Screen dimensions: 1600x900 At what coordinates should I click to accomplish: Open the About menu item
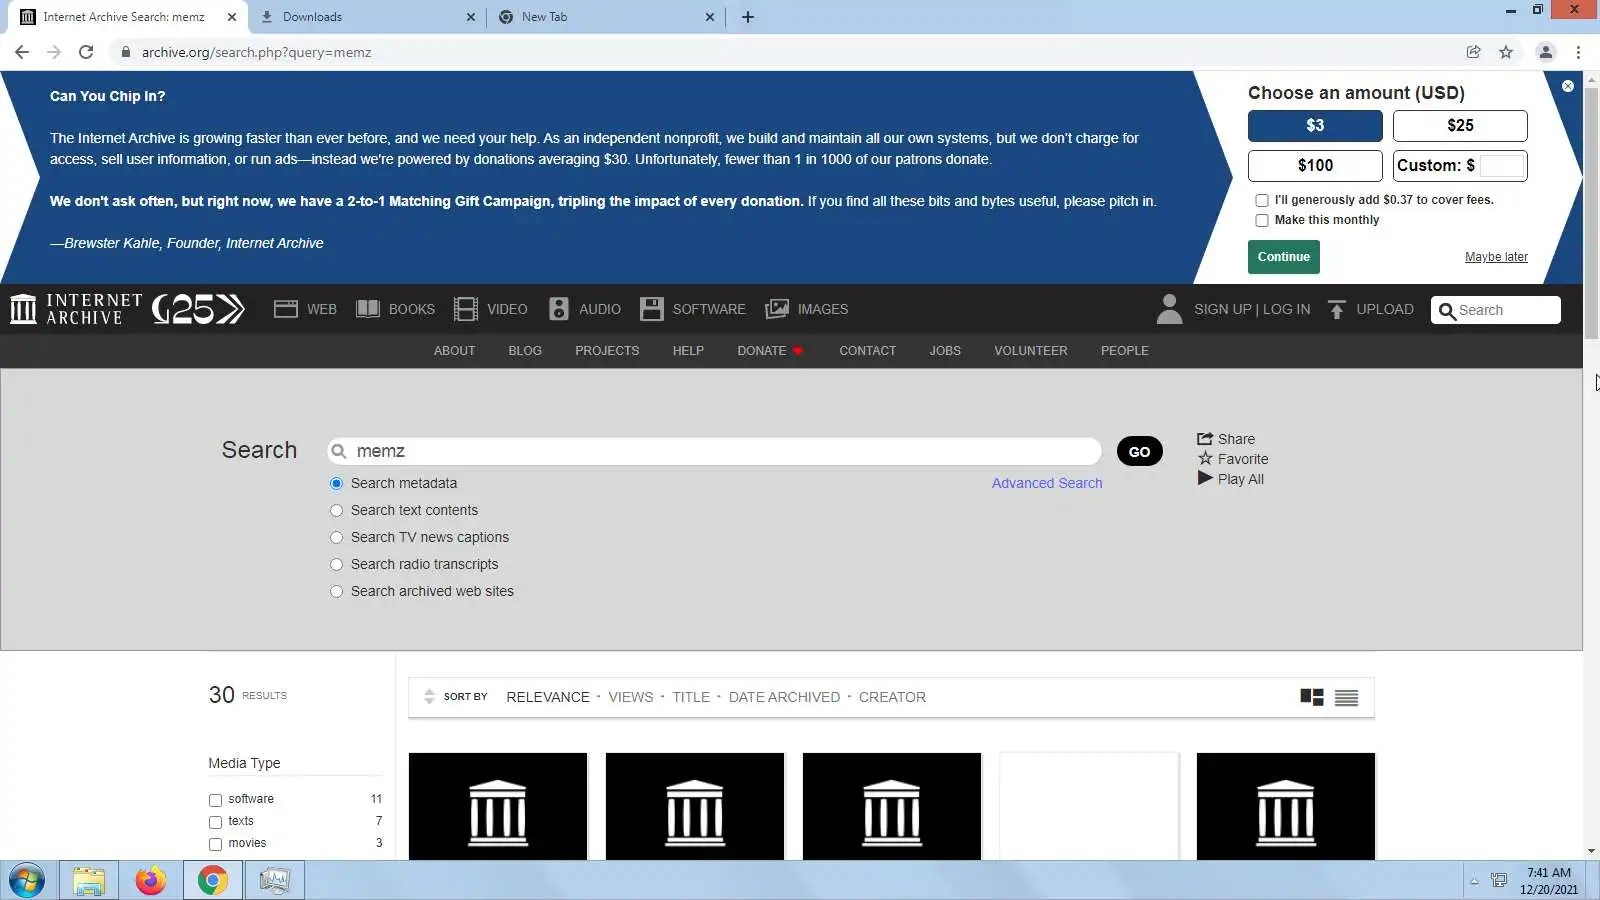[454, 351]
